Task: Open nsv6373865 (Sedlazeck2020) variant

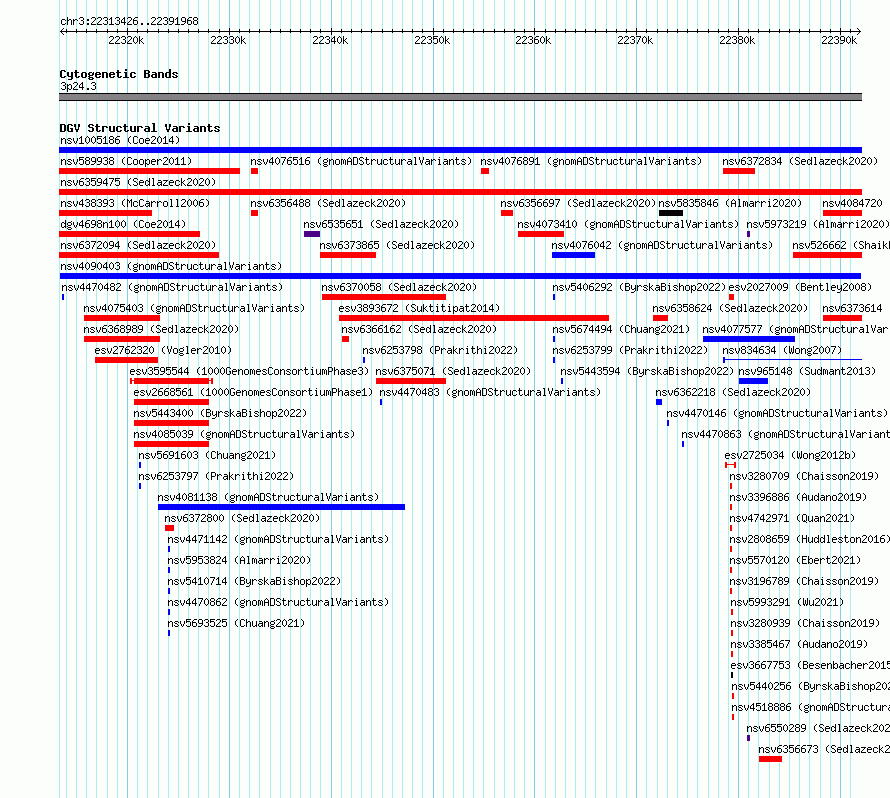Action: pos(397,245)
